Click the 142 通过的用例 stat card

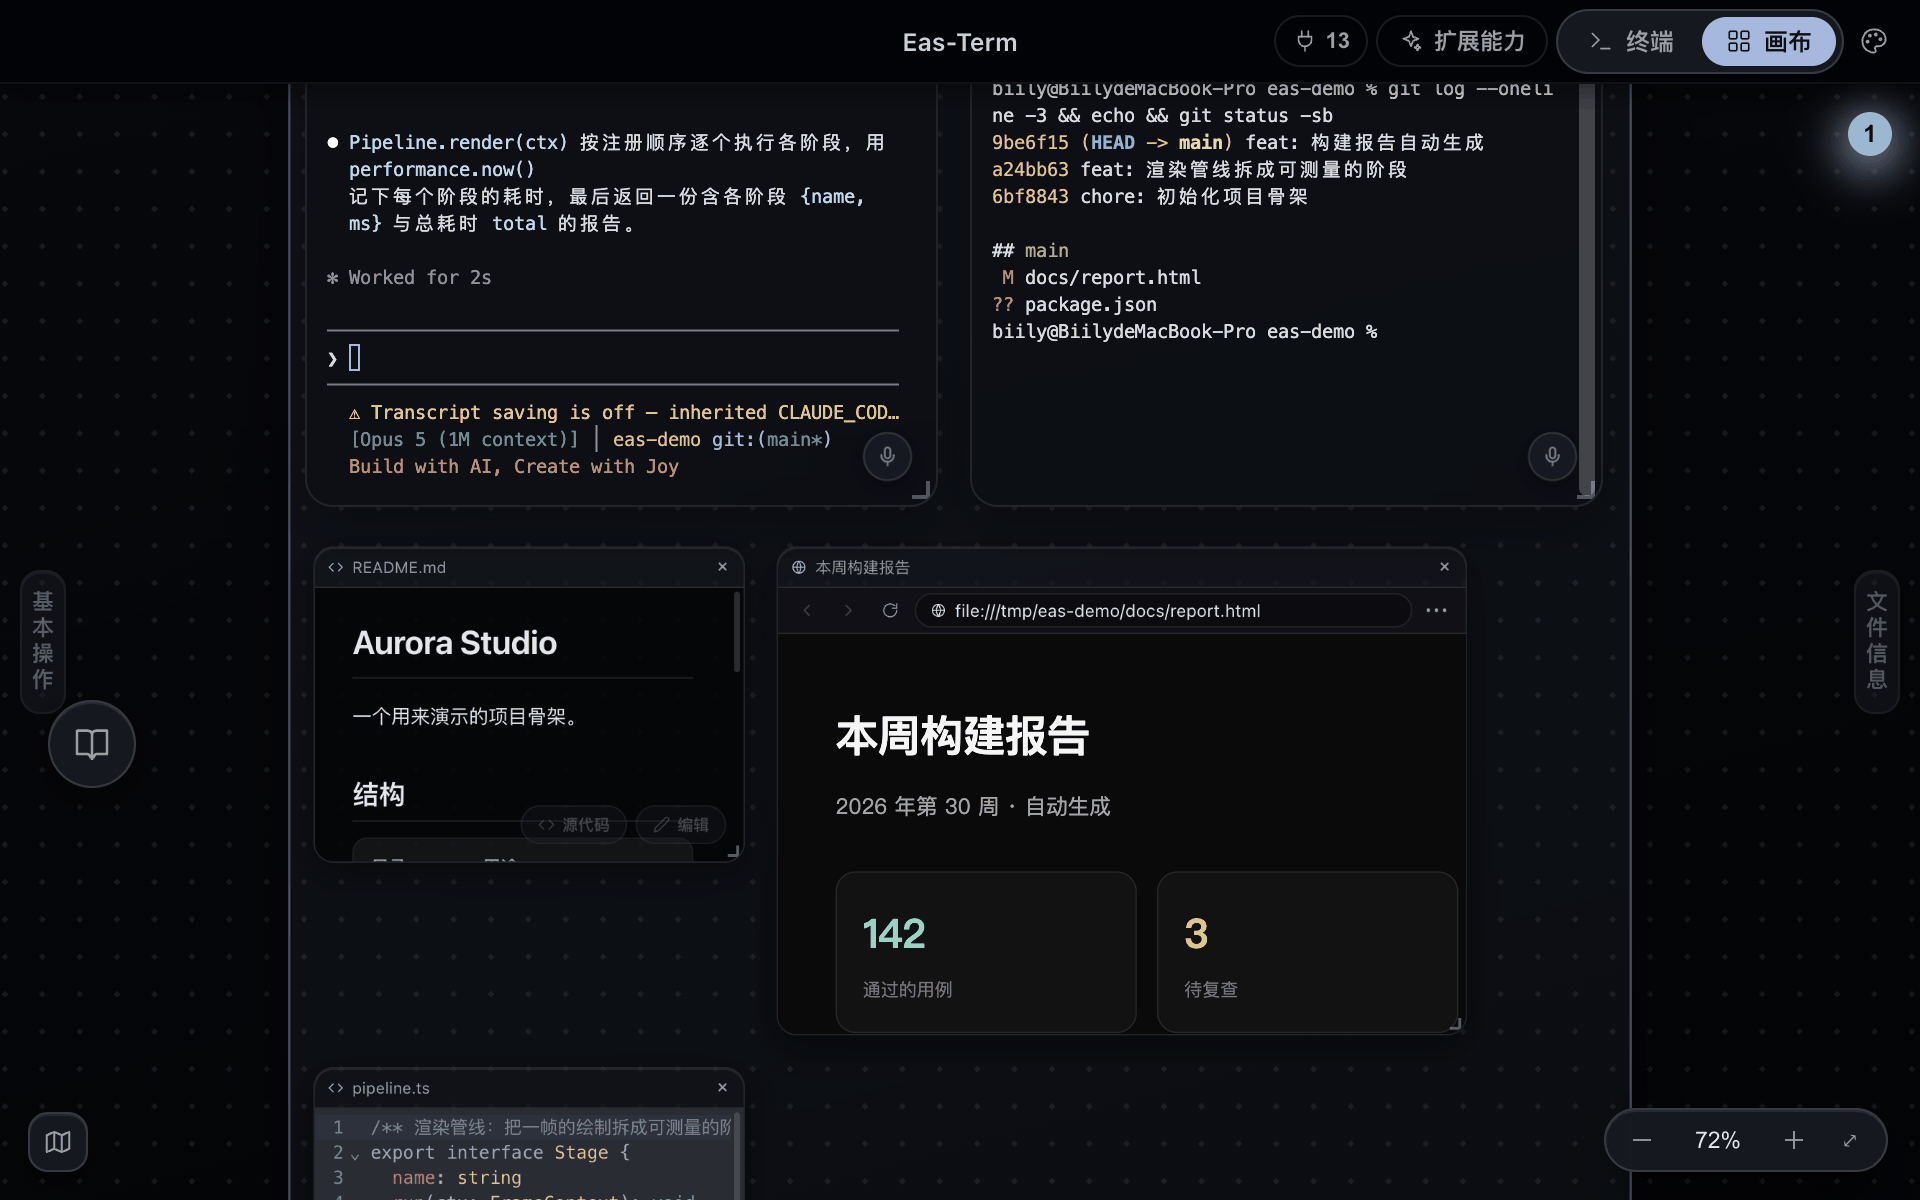[x=986, y=952]
